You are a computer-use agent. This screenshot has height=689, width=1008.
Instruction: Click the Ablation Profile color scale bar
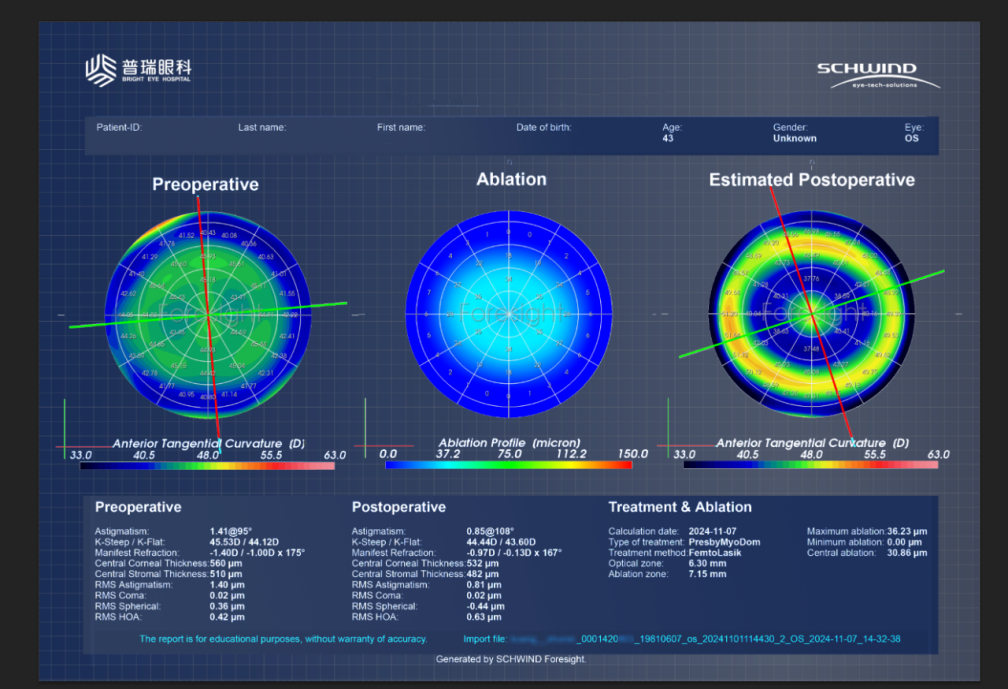pyautogui.click(x=508, y=465)
